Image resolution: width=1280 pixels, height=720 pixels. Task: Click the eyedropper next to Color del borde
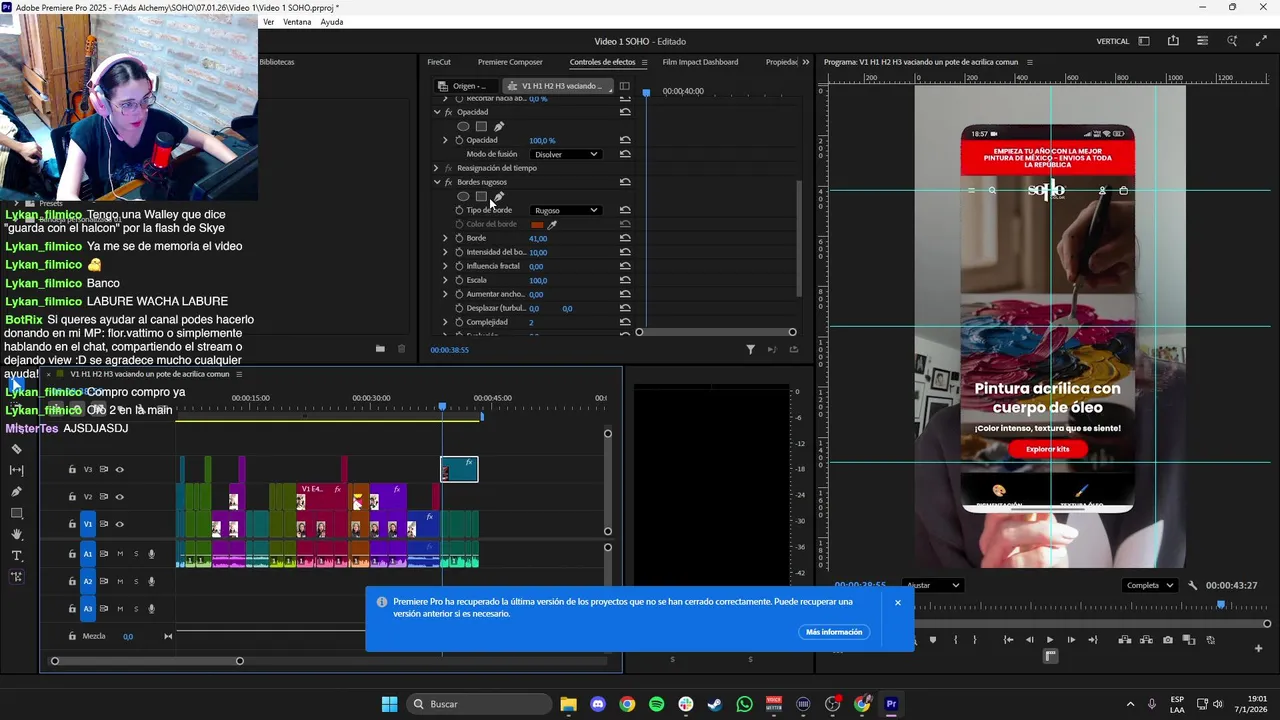click(x=552, y=224)
